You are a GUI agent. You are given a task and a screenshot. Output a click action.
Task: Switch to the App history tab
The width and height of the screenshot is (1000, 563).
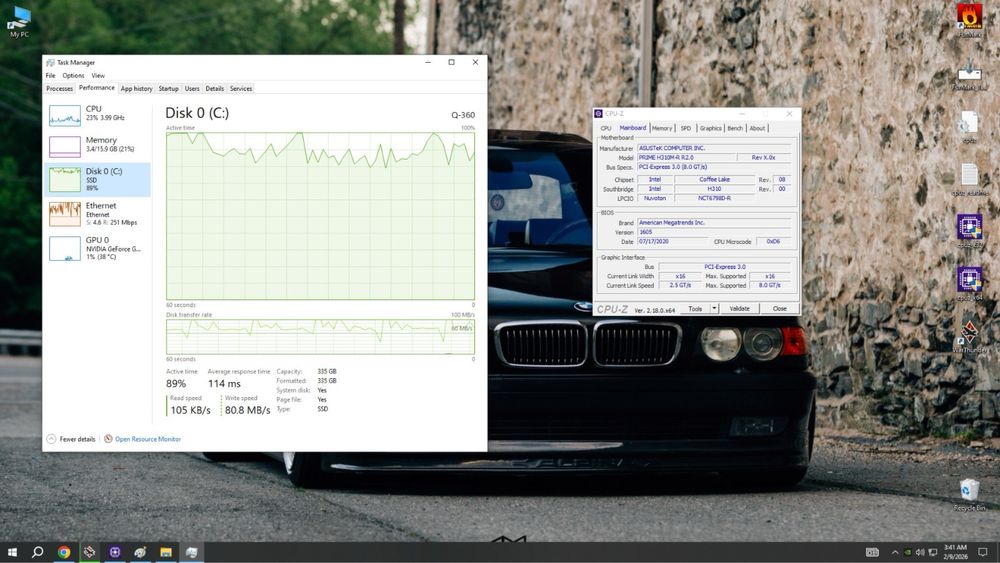136,89
